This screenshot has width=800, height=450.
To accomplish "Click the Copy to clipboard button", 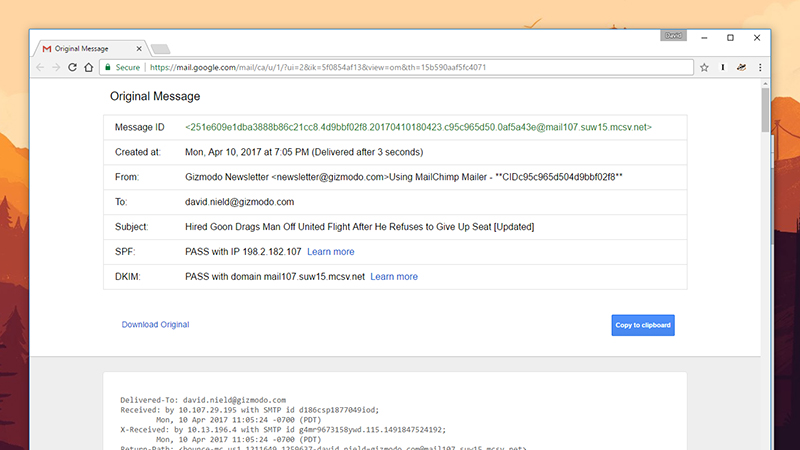I will pos(643,325).
